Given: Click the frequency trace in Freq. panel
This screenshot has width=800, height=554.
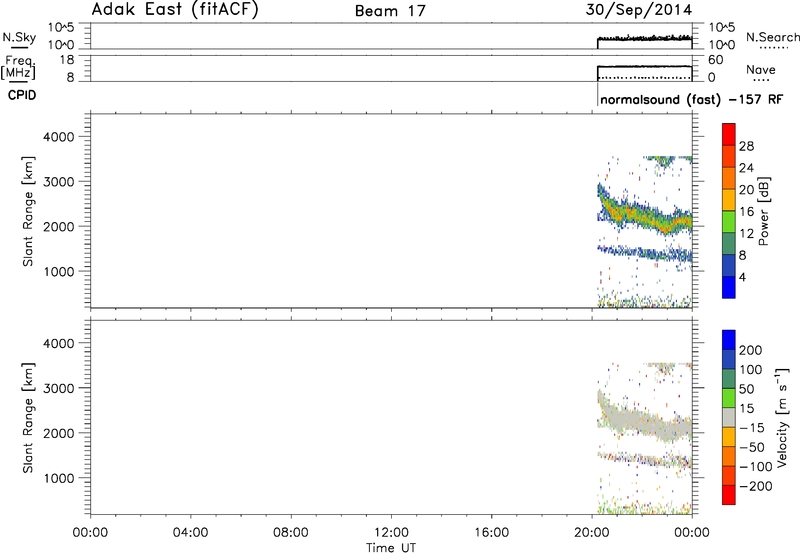Looking at the screenshot, I should 644,66.
